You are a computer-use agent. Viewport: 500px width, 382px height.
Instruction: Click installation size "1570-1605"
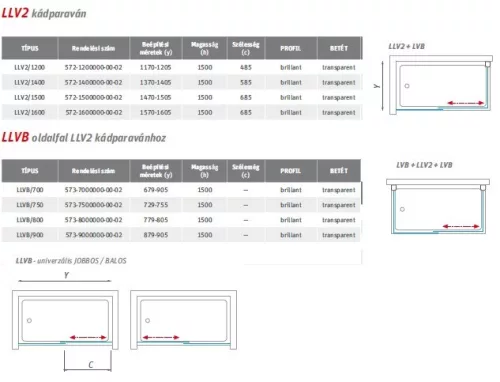click(x=155, y=112)
